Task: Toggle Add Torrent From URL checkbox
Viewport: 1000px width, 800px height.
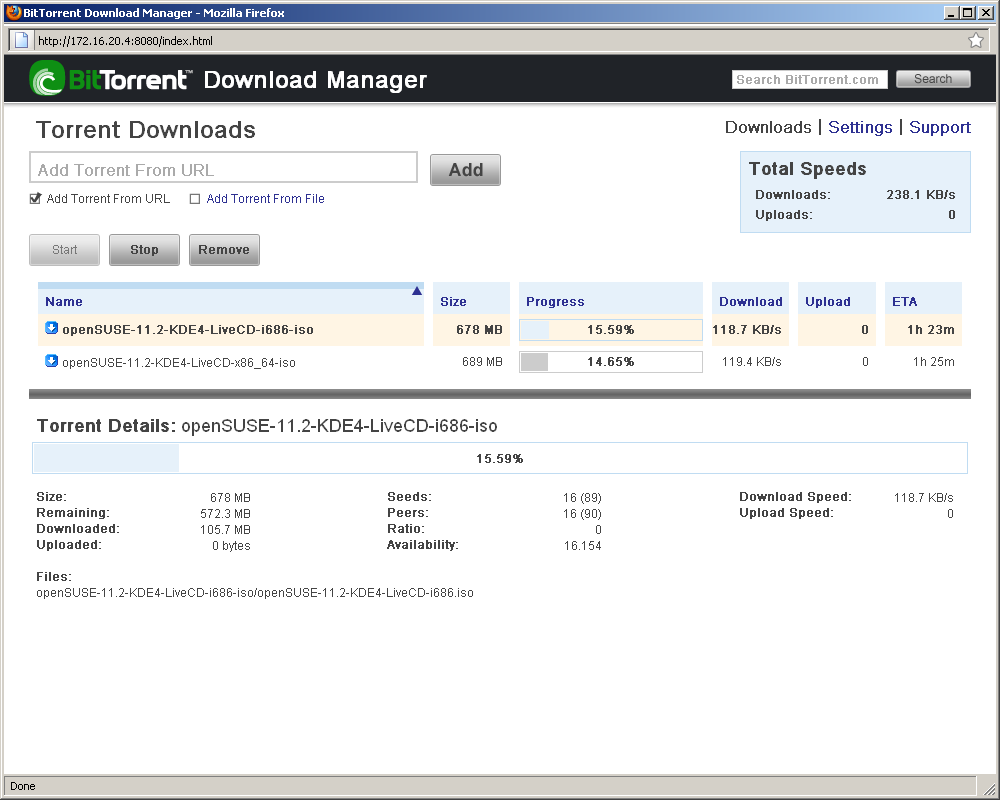Action: [36, 198]
